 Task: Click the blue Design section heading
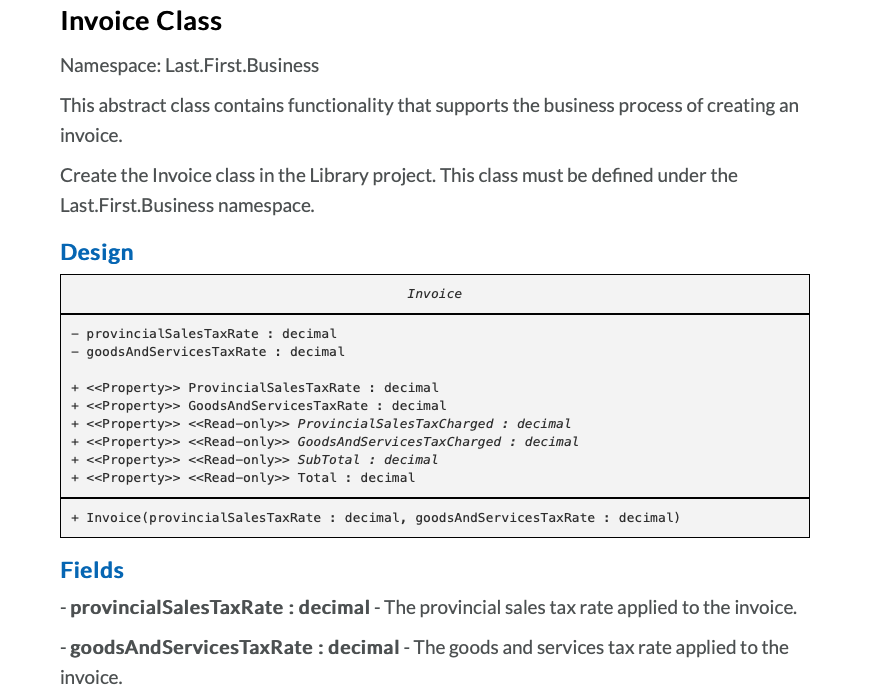tap(96, 252)
